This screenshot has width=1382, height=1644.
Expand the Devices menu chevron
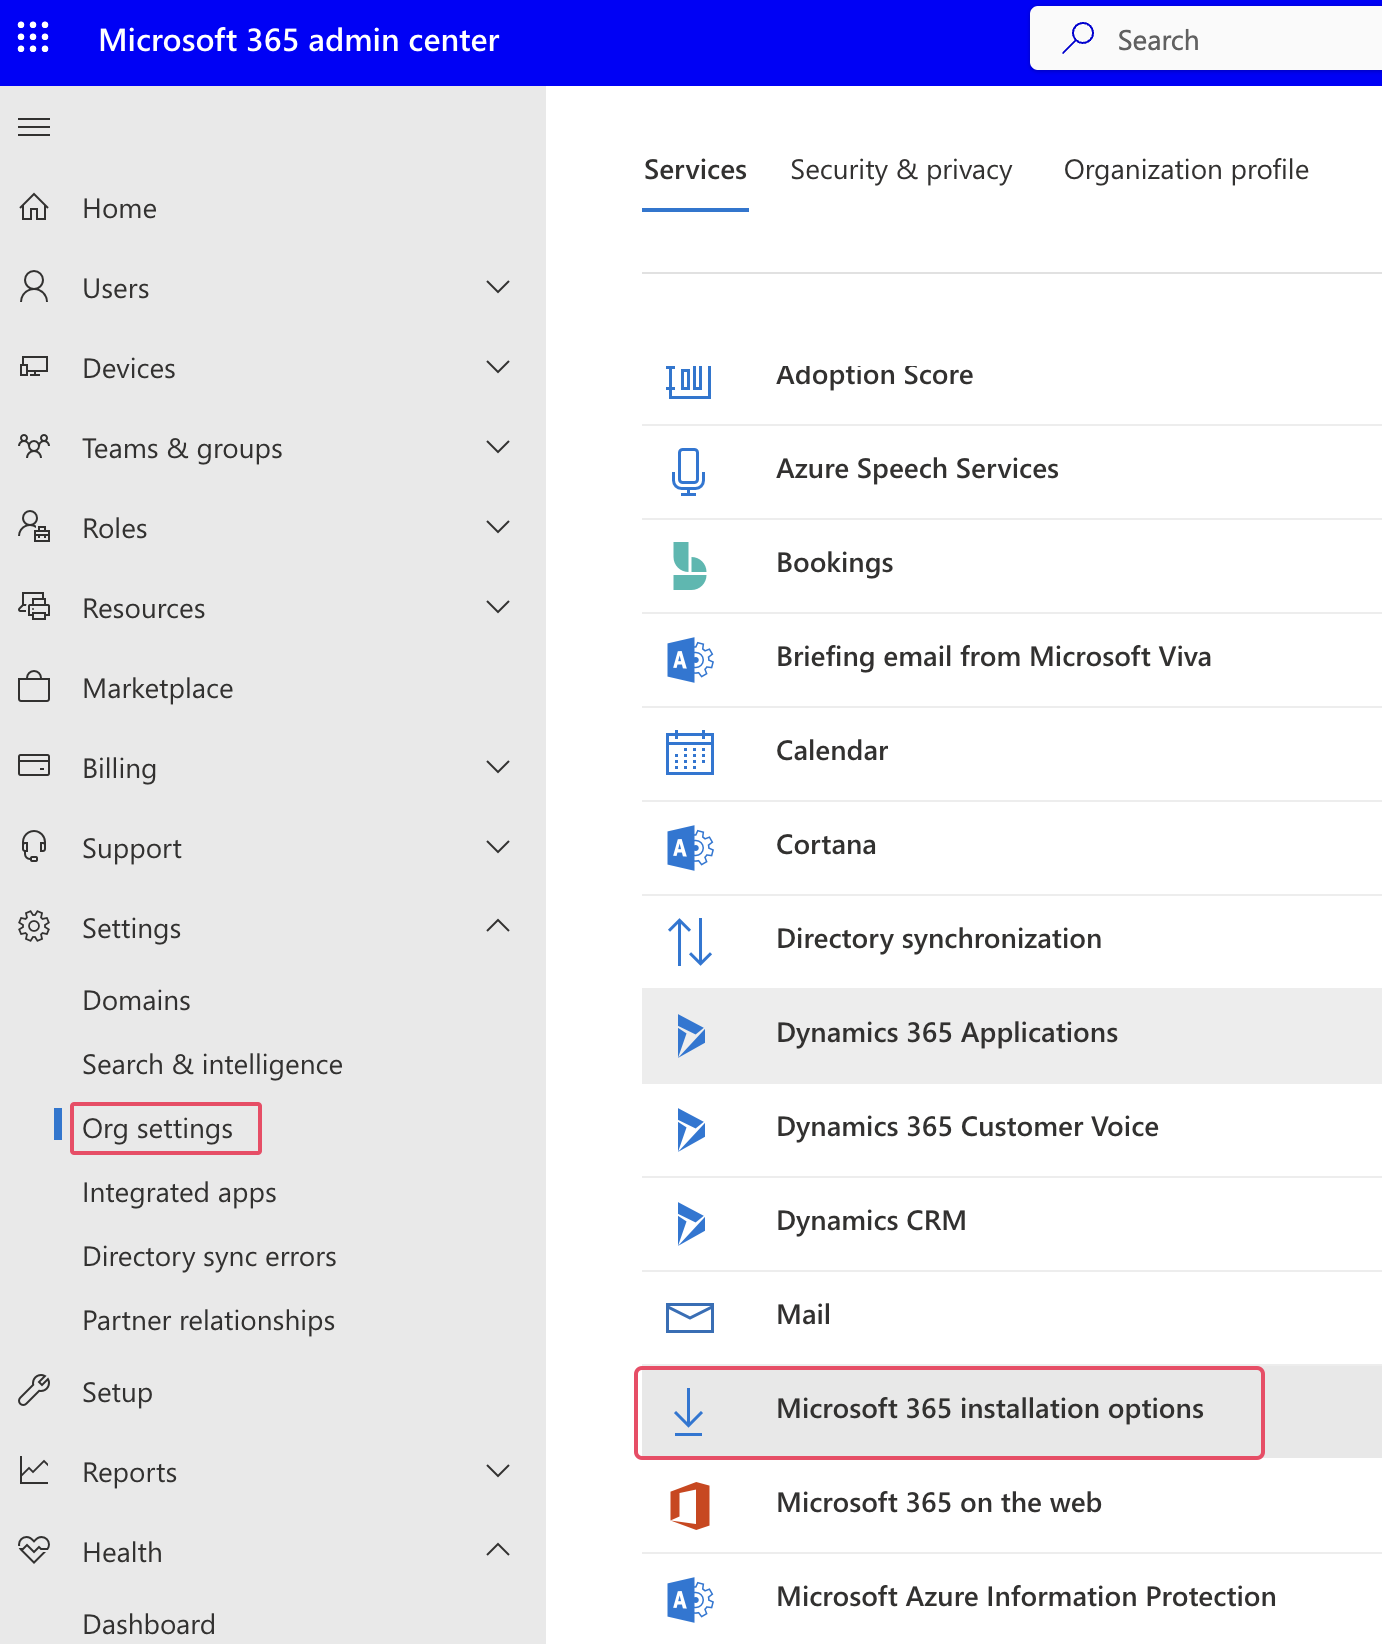[x=498, y=367]
